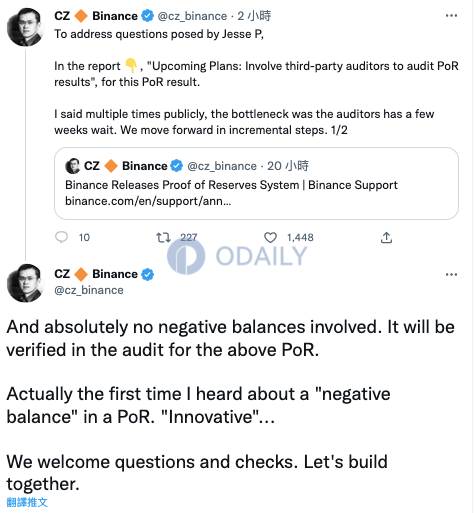Image resolution: width=475 pixels, height=513 pixels.
Task: Click the retweet icon showing 227
Action: coord(163,238)
